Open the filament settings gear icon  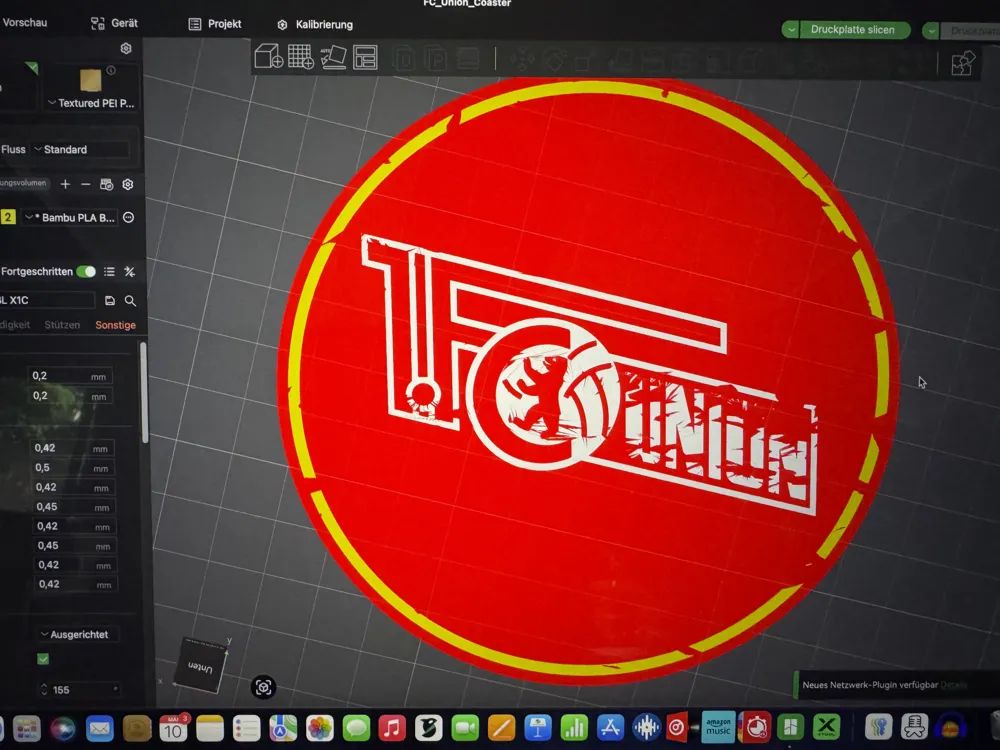128,184
